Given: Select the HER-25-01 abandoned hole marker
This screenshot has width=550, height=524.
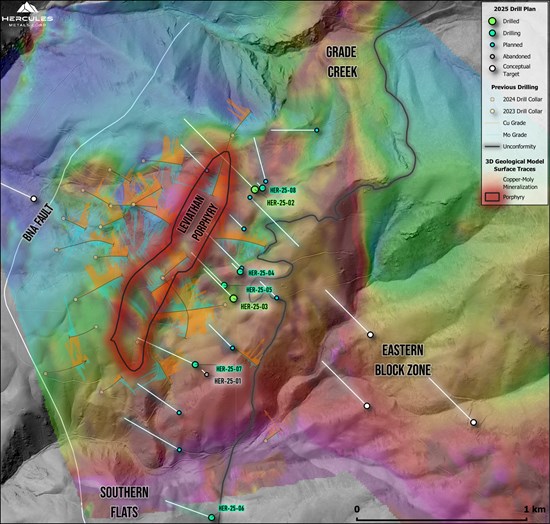Looking at the screenshot, I should click(207, 375).
